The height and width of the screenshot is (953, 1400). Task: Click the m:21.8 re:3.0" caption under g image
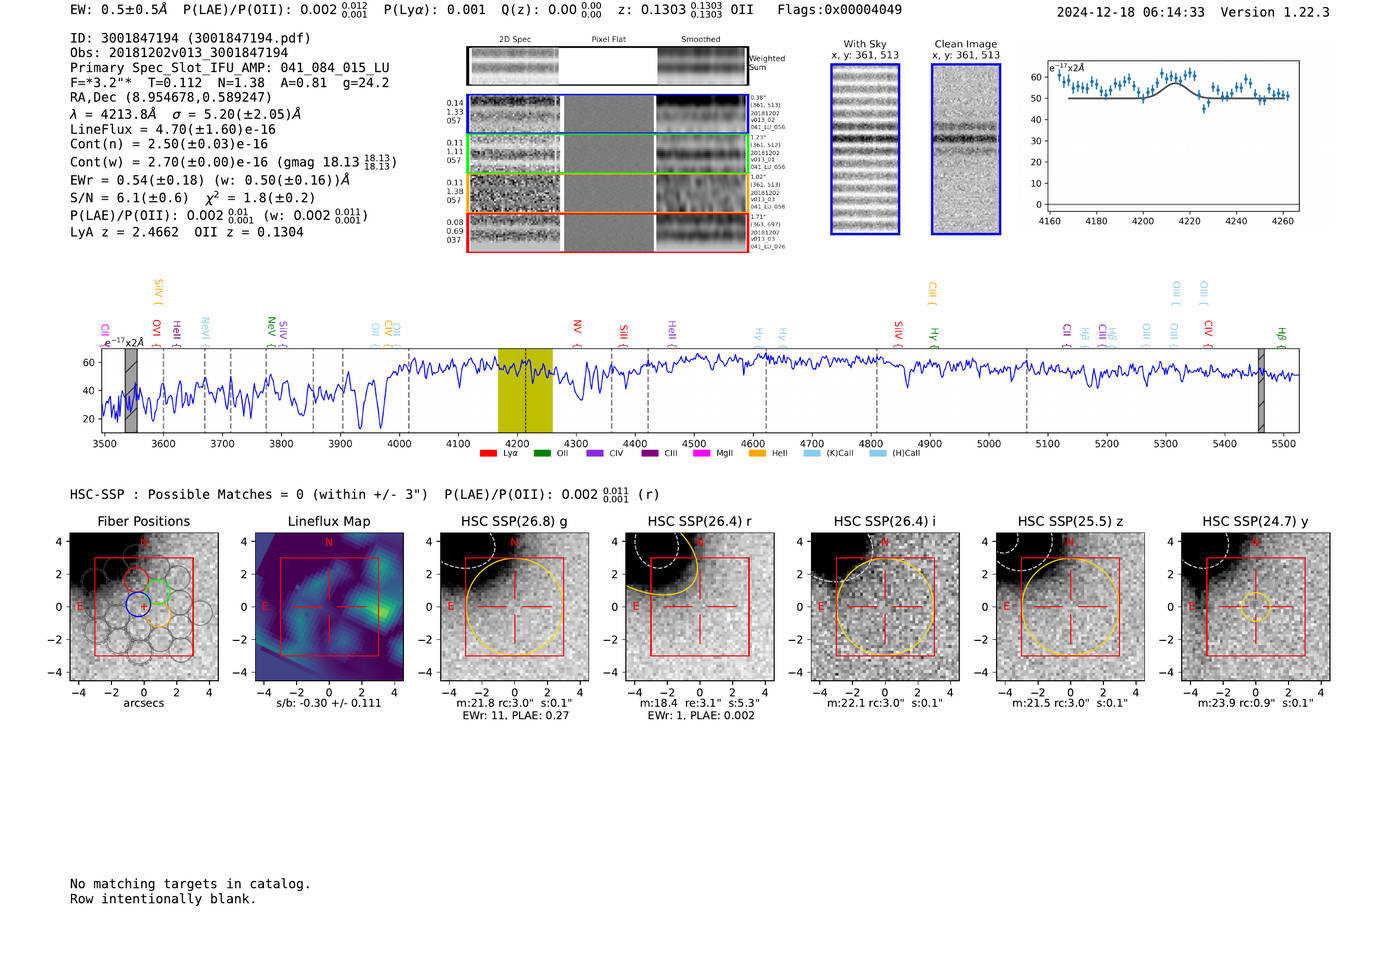coord(514,703)
